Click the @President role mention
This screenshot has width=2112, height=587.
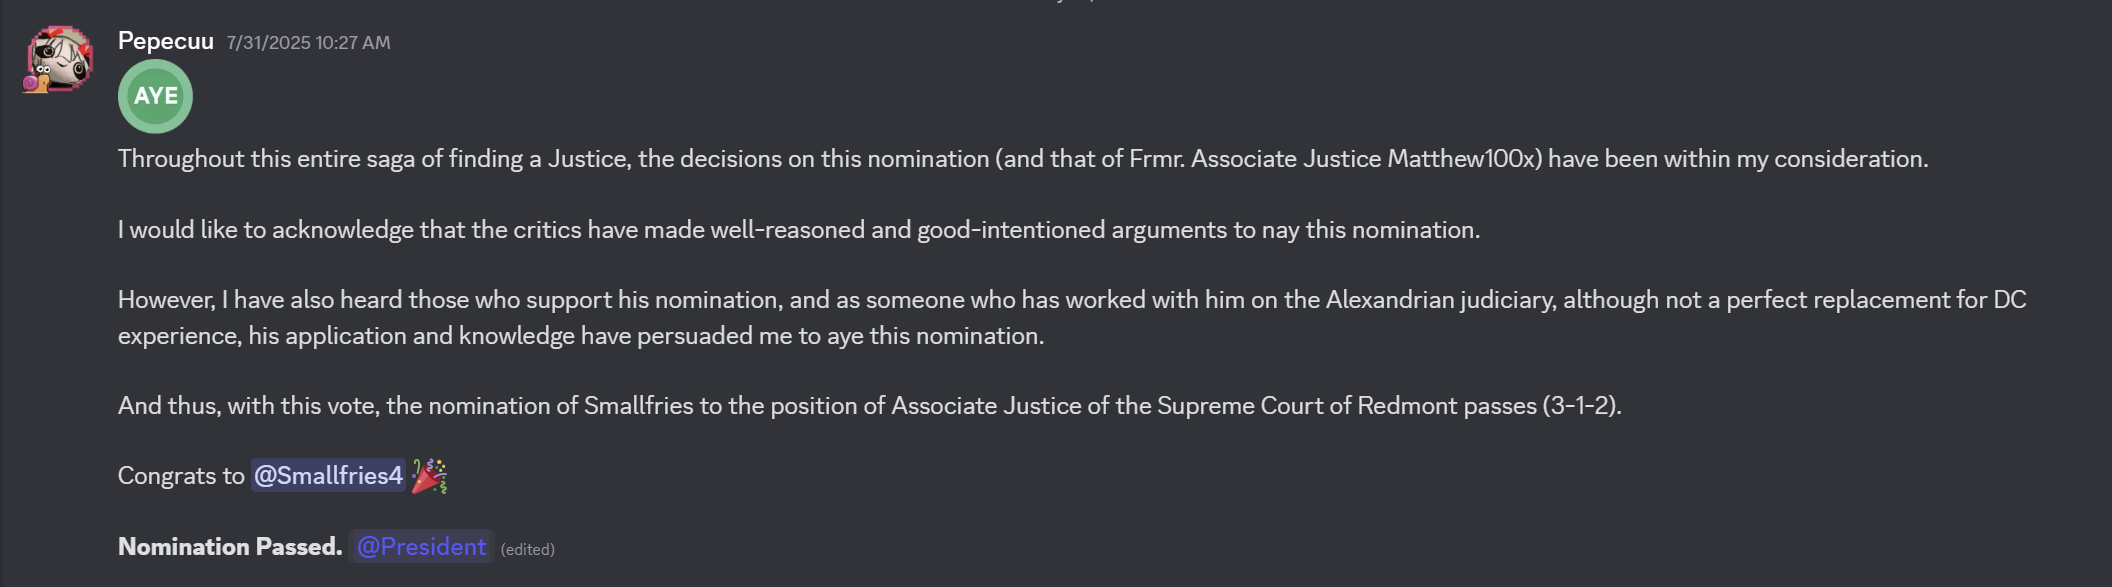421,547
